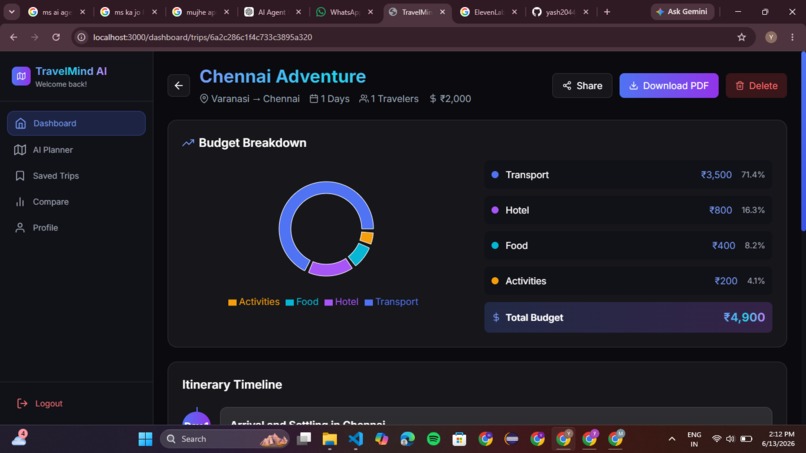Click the Windows taskbar Search box
The image size is (806, 453).
coord(225,439)
